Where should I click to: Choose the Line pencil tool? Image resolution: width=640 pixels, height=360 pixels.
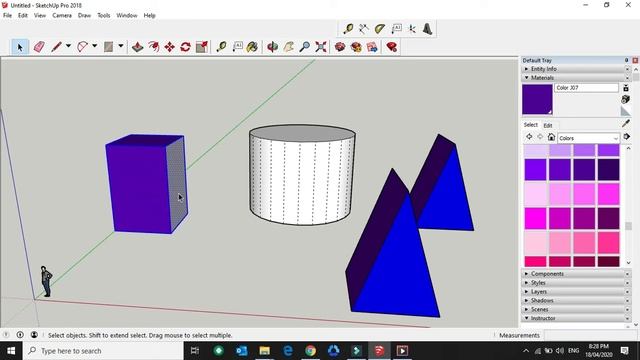coord(56,47)
